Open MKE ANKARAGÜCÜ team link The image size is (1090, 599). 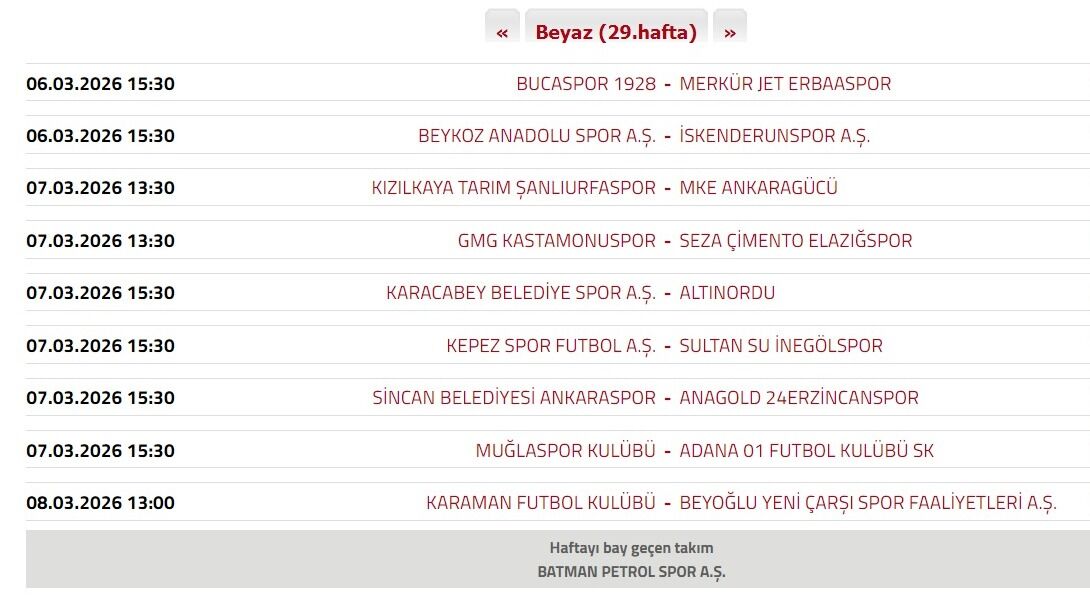tap(758, 188)
